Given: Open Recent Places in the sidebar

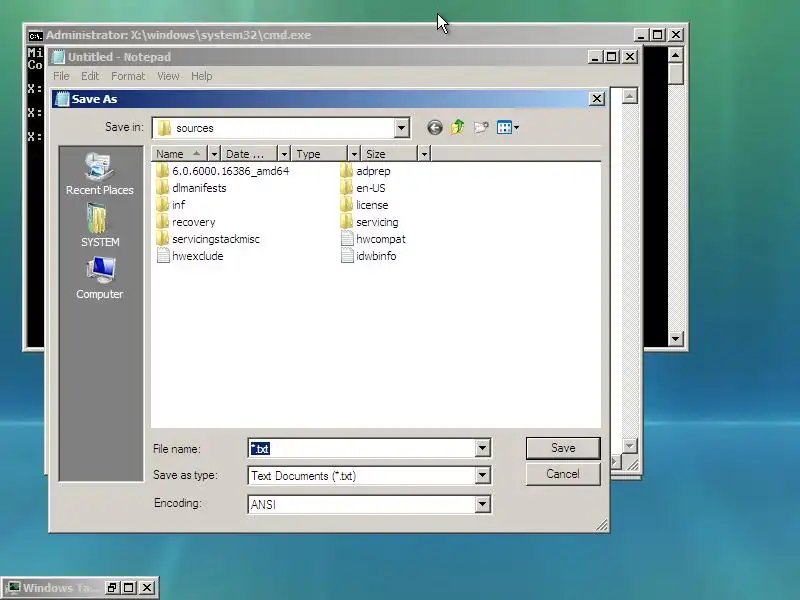Looking at the screenshot, I should point(99,174).
